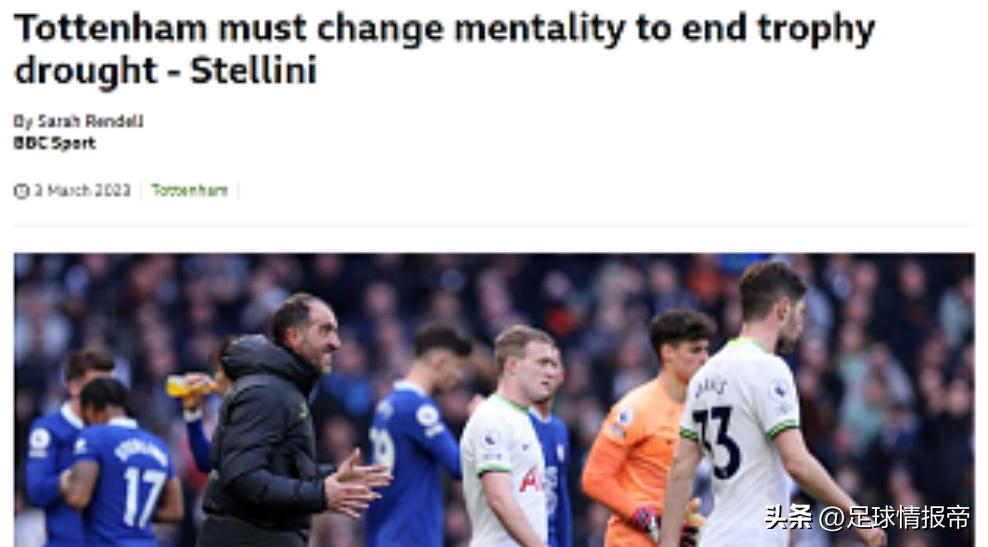
Task: Click the @足球情报帝 watermark text
Action: [x=895, y=518]
